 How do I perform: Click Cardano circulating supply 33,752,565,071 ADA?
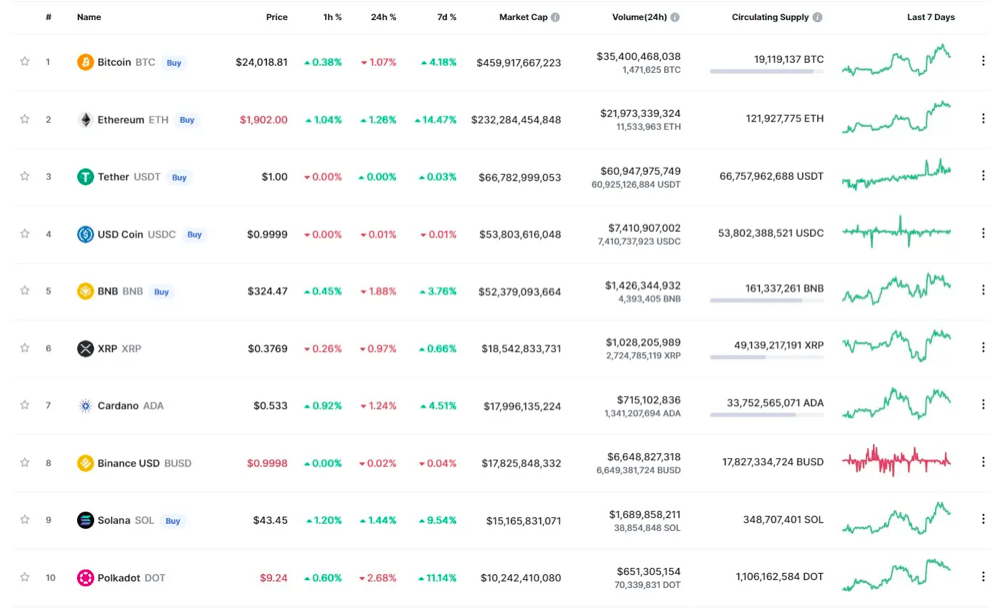[x=775, y=403]
